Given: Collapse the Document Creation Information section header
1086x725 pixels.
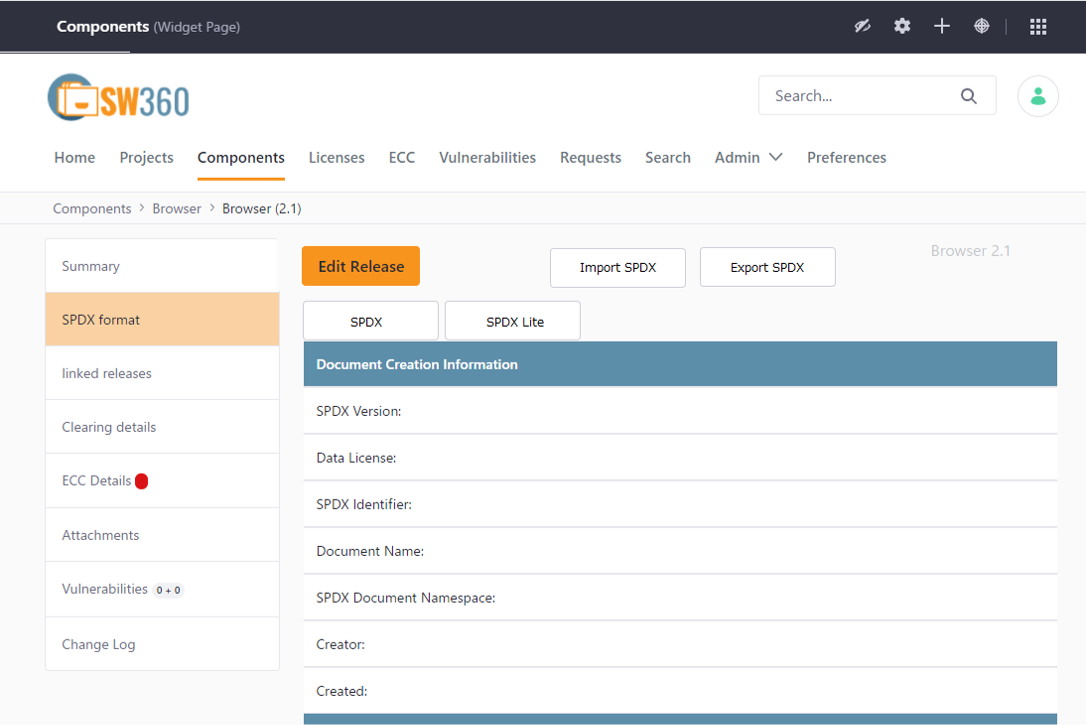Looking at the screenshot, I should click(679, 364).
